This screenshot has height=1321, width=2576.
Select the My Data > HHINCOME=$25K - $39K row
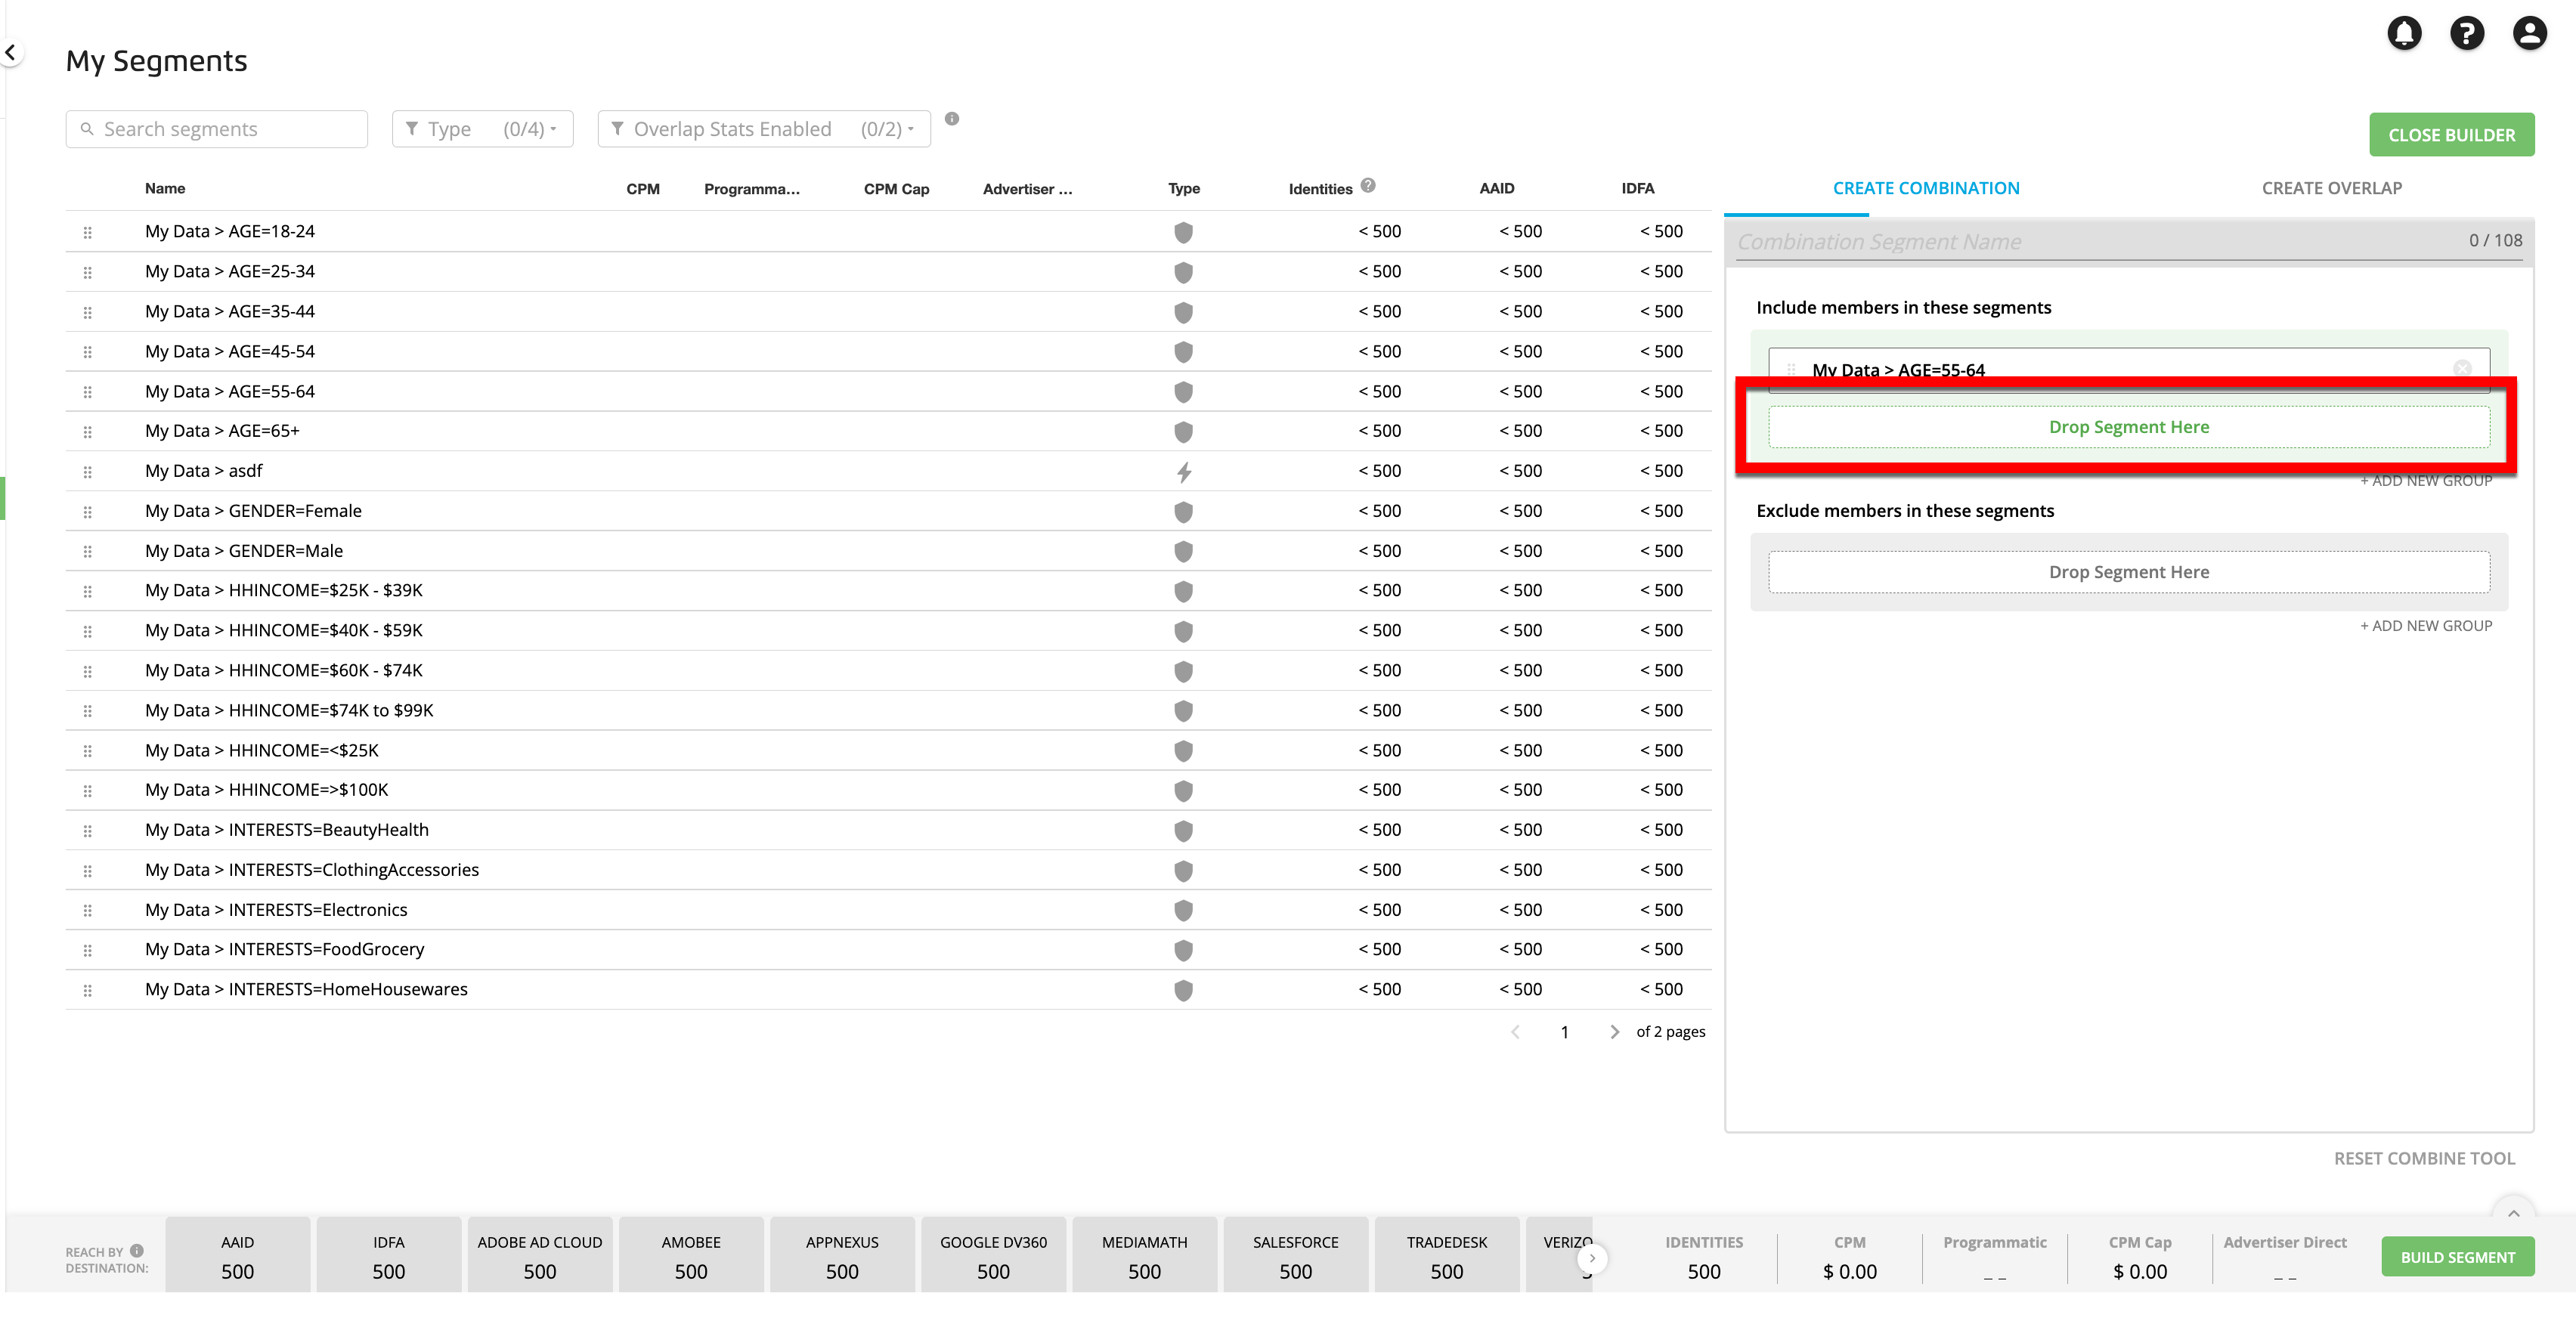[888, 591]
